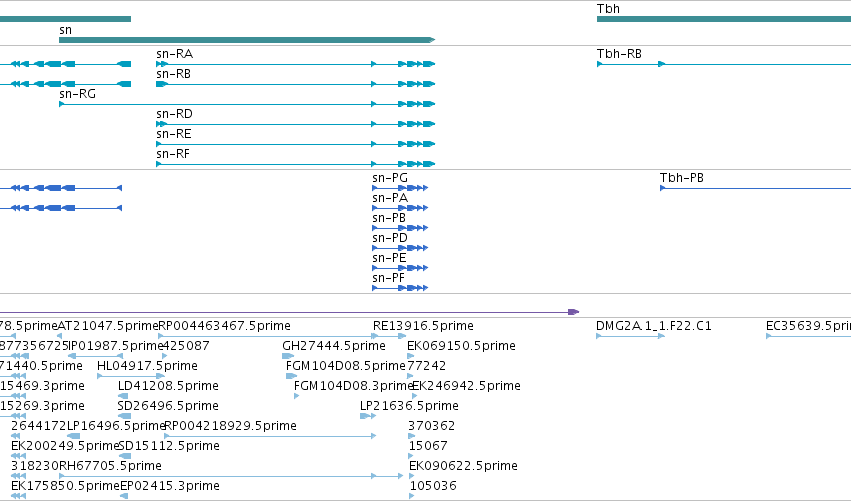Click the 425087 feature label

(187, 346)
